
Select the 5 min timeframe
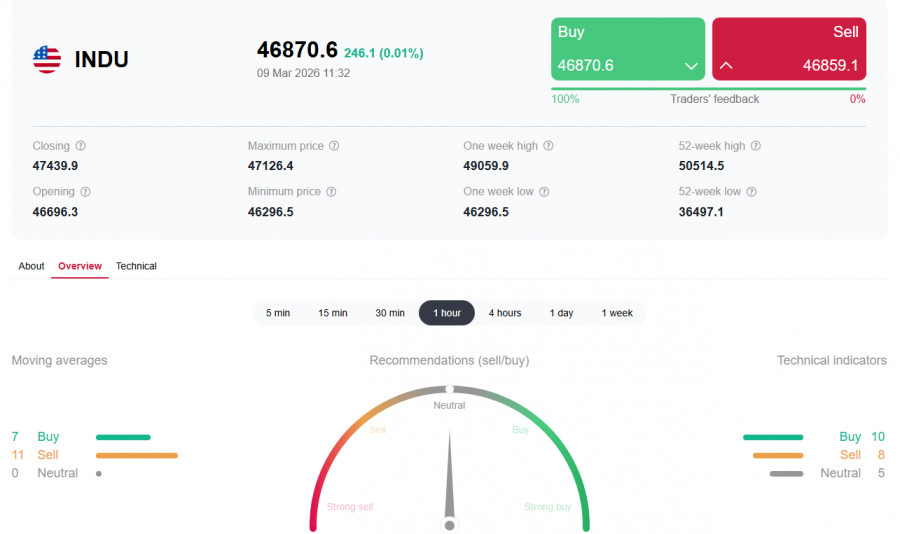pos(278,313)
